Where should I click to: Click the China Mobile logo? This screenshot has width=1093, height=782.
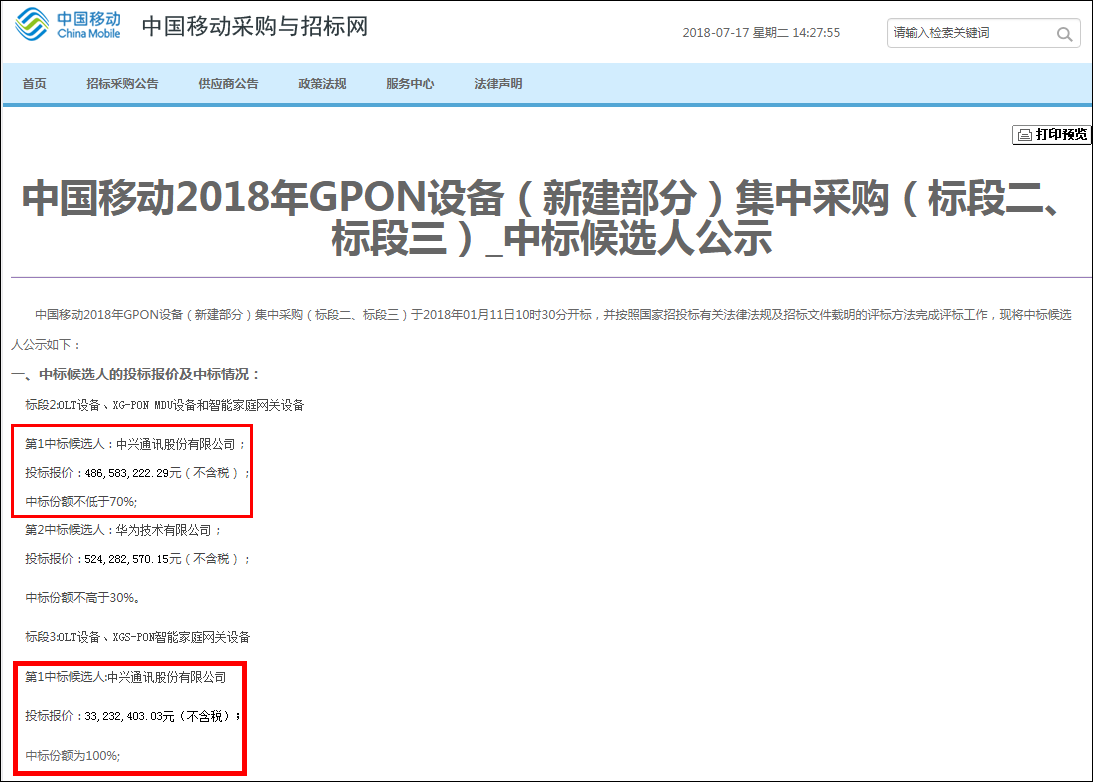pyautogui.click(x=68, y=24)
